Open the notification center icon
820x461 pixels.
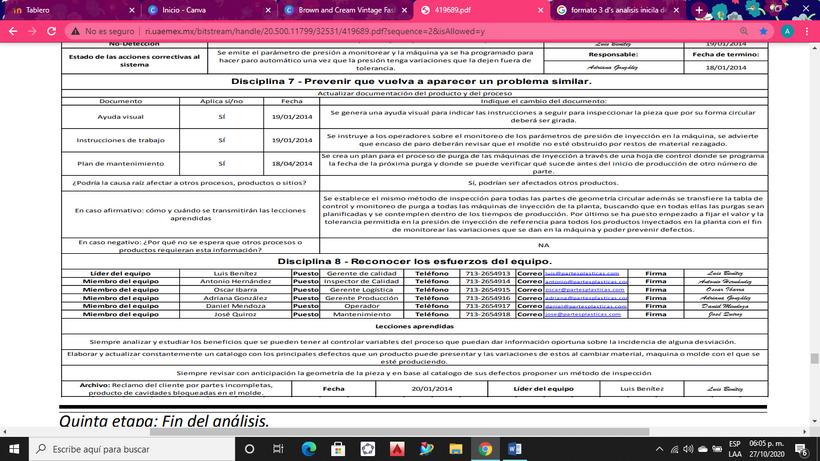801,449
